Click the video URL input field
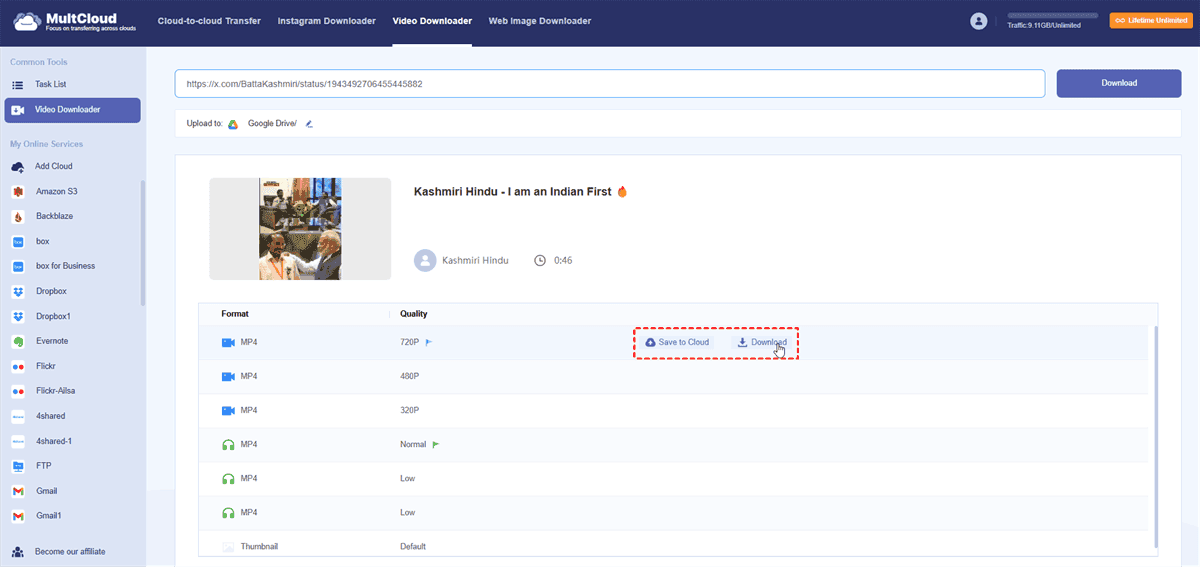Image resolution: width=1200 pixels, height=567 pixels. [609, 84]
